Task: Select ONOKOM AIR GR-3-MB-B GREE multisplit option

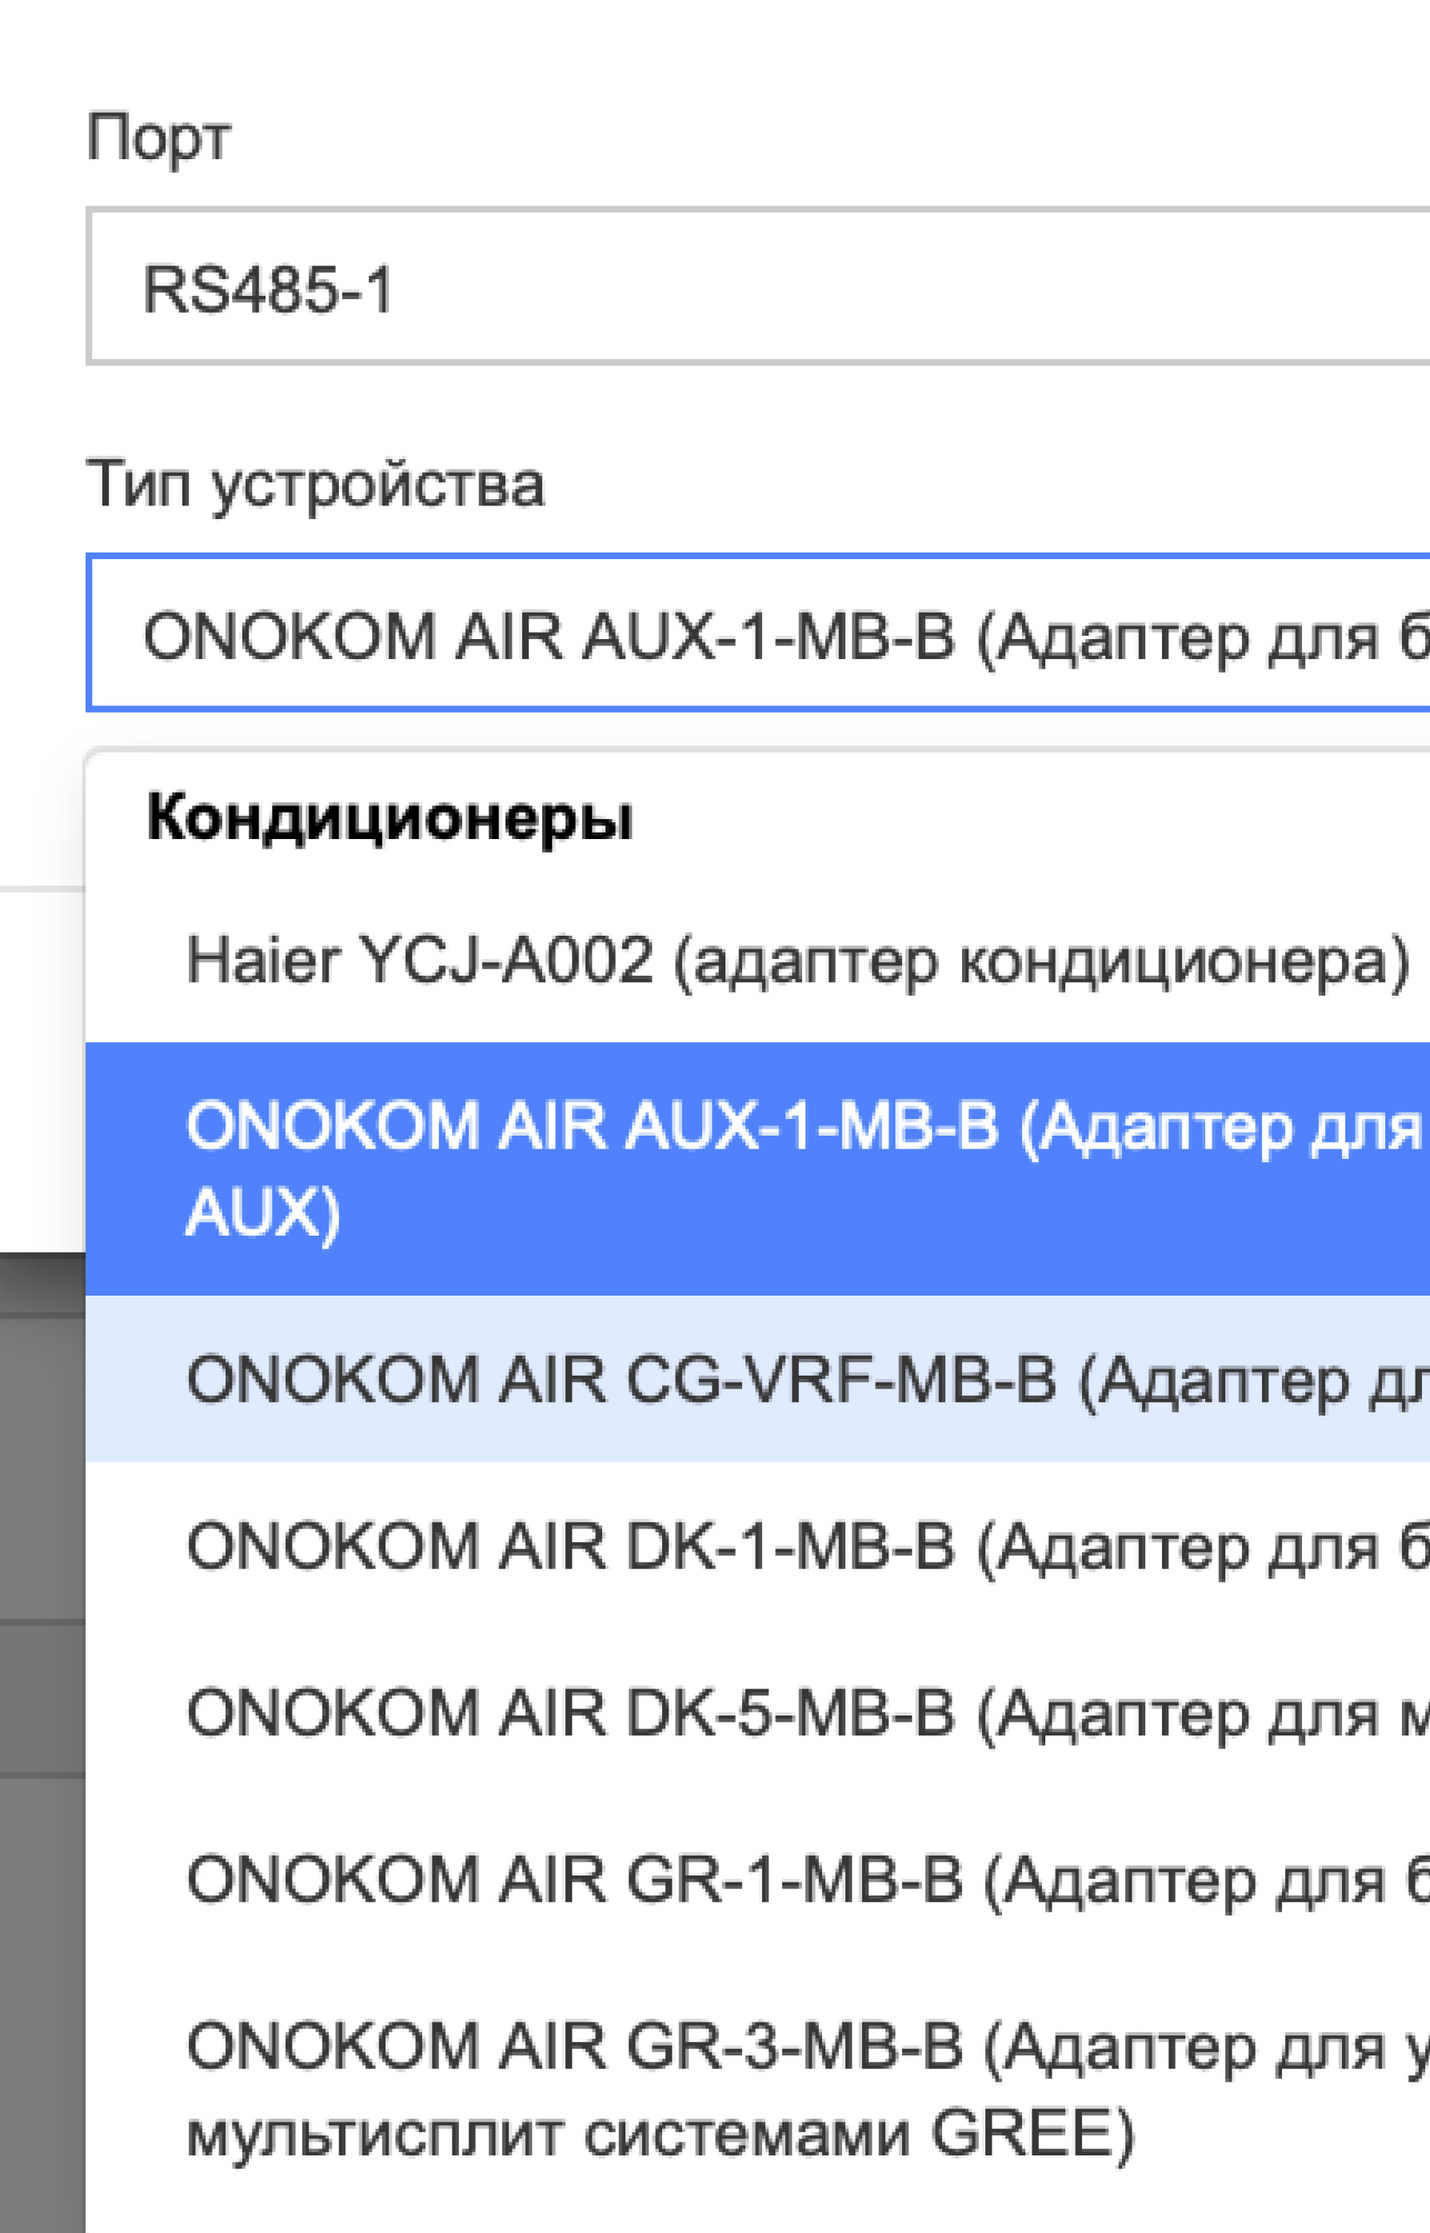Action: pyautogui.click(x=760, y=2089)
